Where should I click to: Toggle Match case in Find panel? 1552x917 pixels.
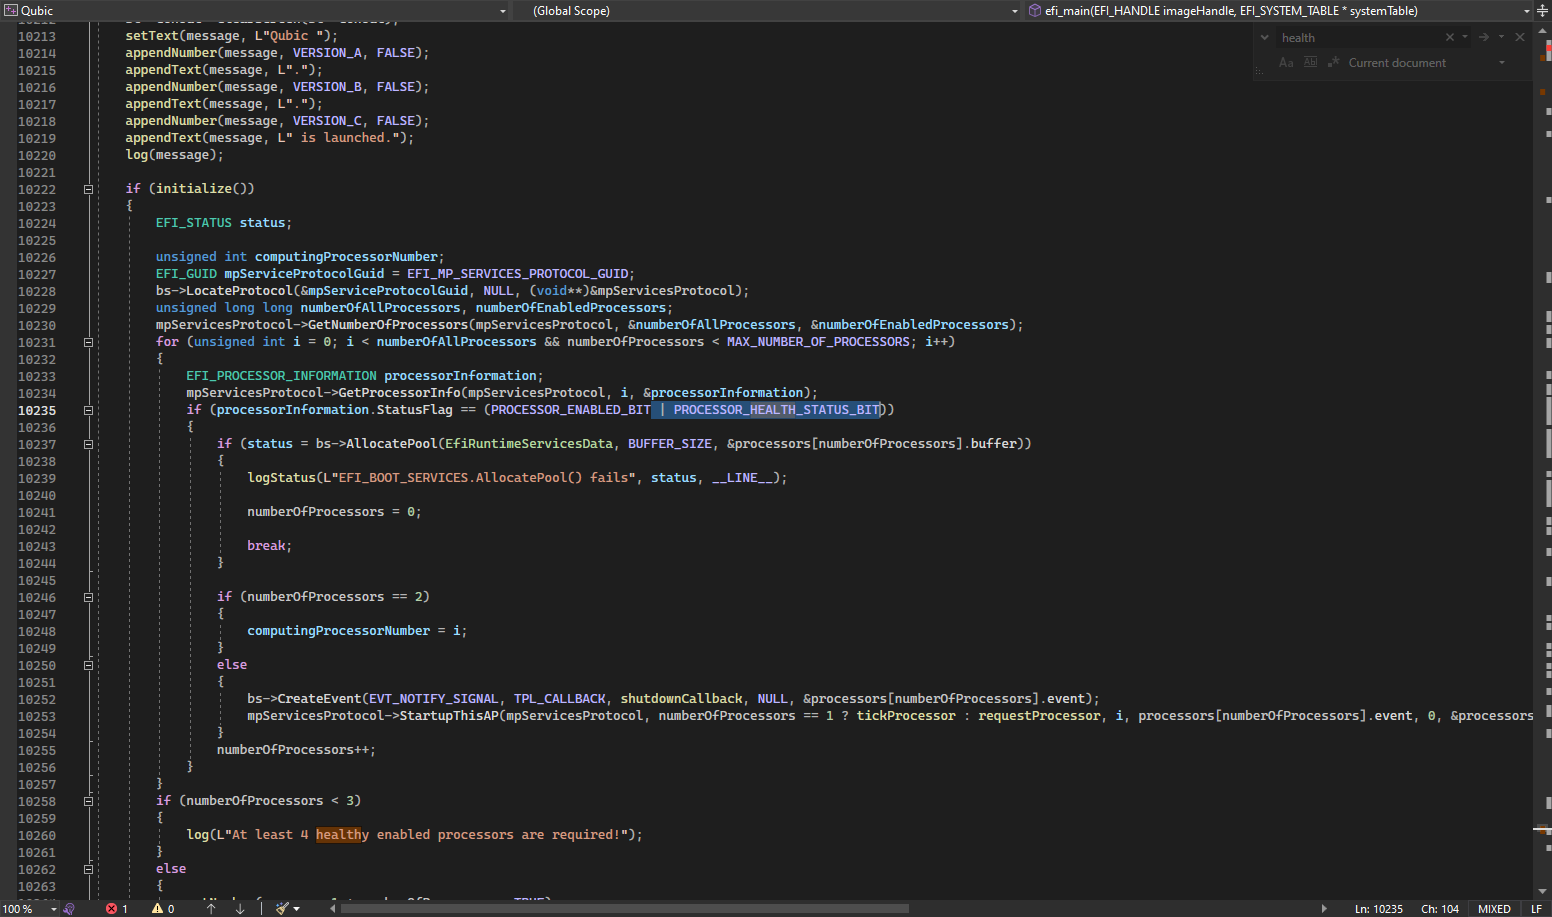point(1286,63)
